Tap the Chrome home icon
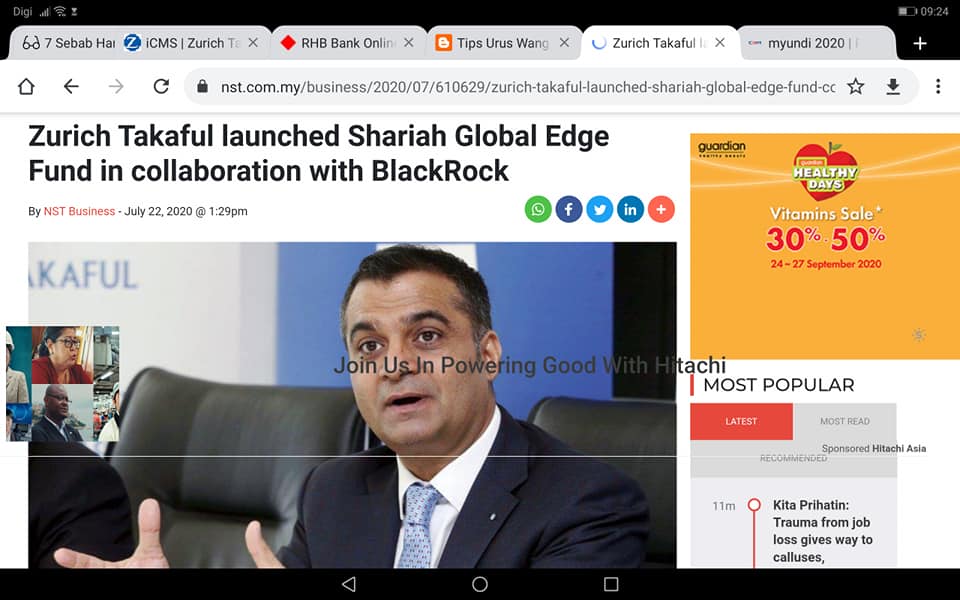The width and height of the screenshot is (960, 600). (26, 86)
